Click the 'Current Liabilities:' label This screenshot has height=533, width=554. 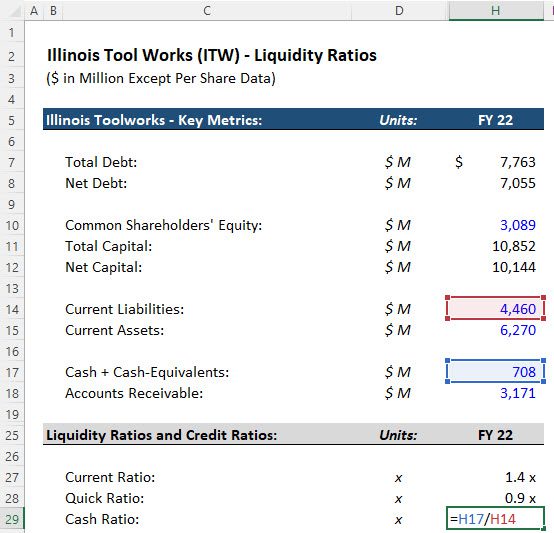coord(125,309)
